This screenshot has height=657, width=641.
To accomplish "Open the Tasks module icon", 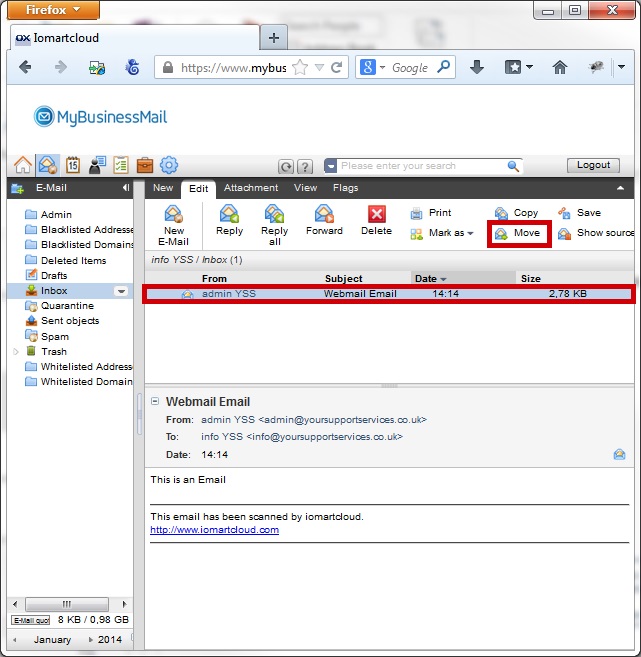I will coord(121,165).
